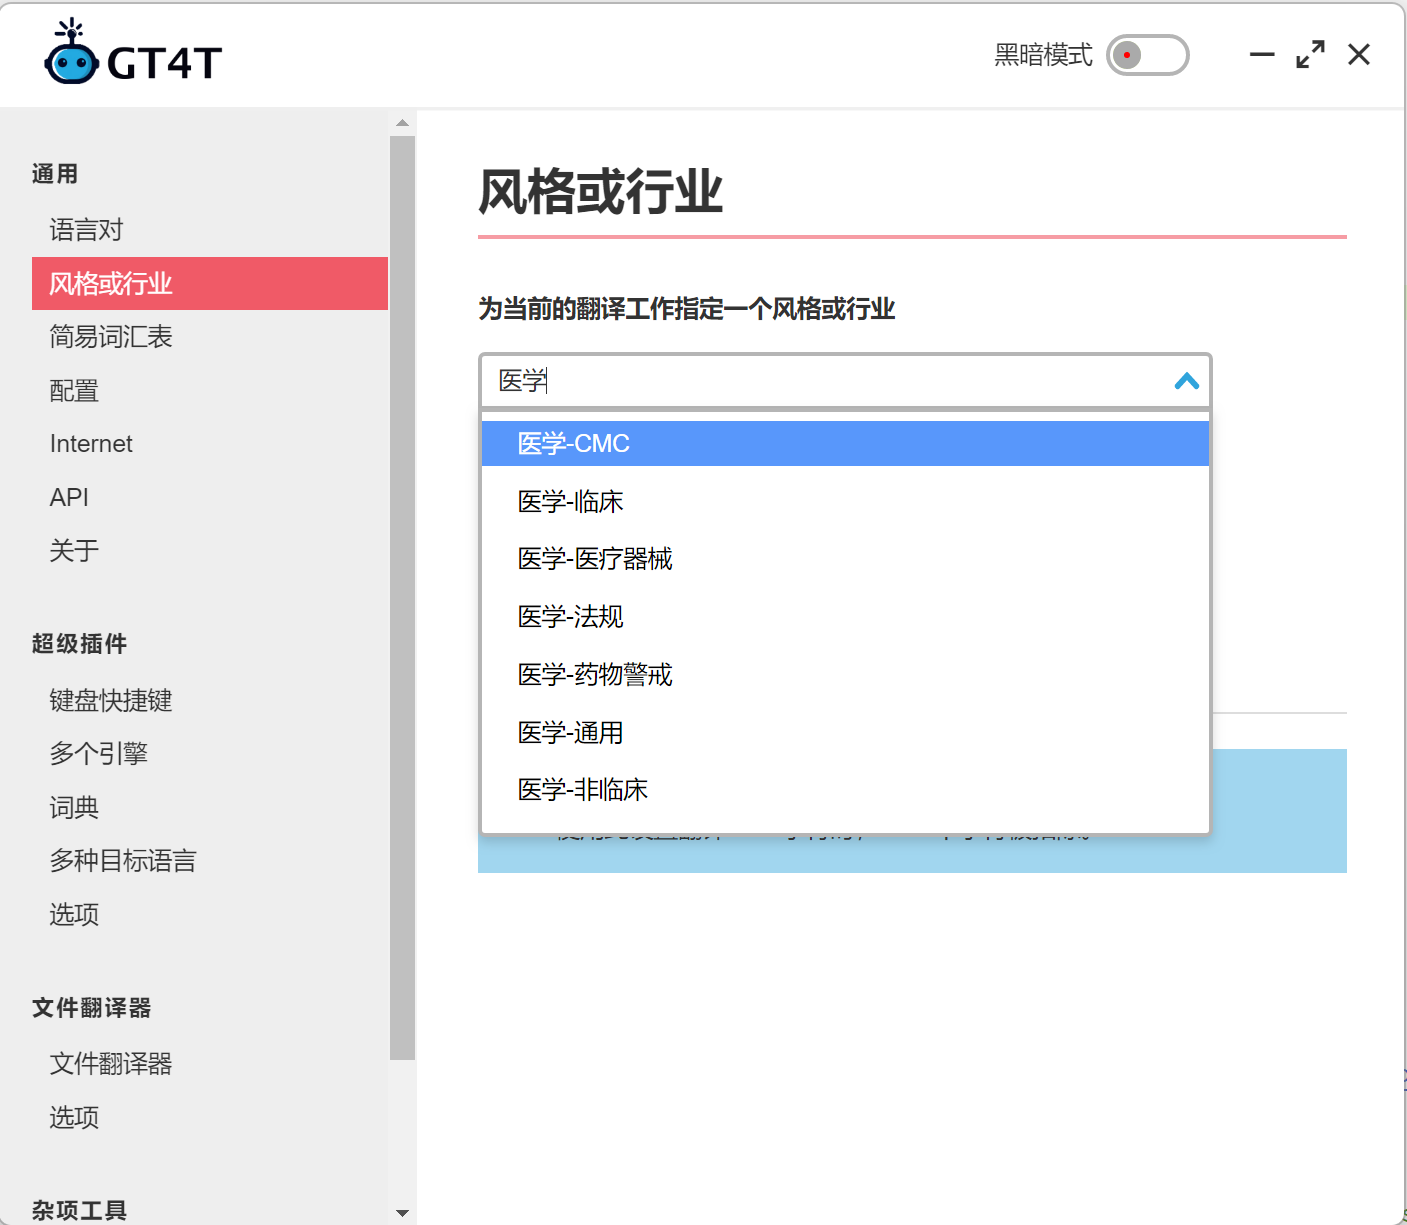Switch to 简易词汇表 section
Viewport: 1407px width, 1225px height.
coord(111,337)
